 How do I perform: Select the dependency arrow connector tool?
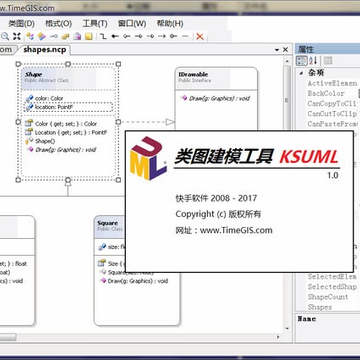coord(162,36)
